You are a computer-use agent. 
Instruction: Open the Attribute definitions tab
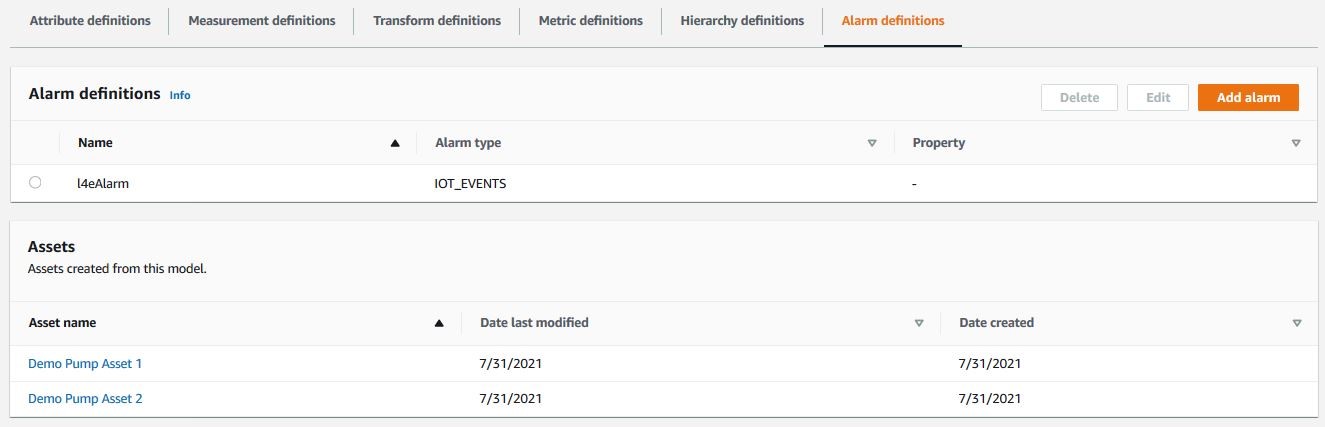[x=90, y=21]
